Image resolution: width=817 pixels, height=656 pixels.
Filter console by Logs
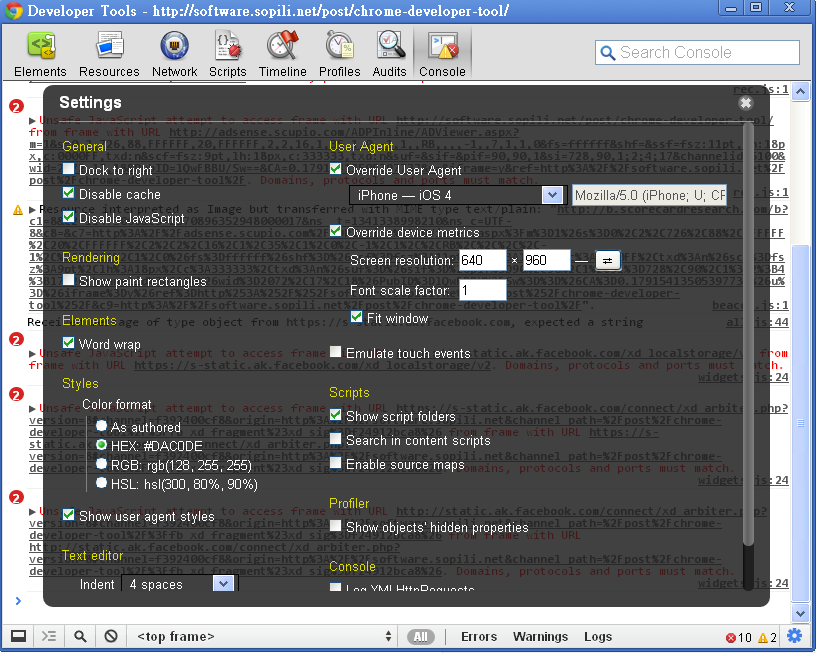pyautogui.click(x=598, y=637)
